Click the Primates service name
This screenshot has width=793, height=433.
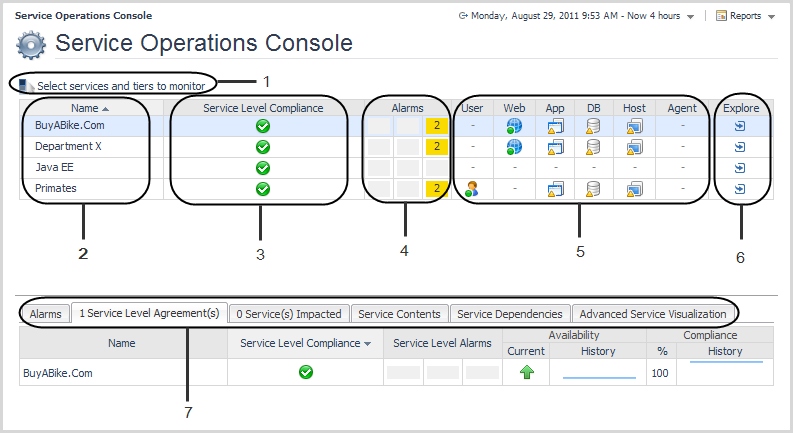tap(55, 189)
